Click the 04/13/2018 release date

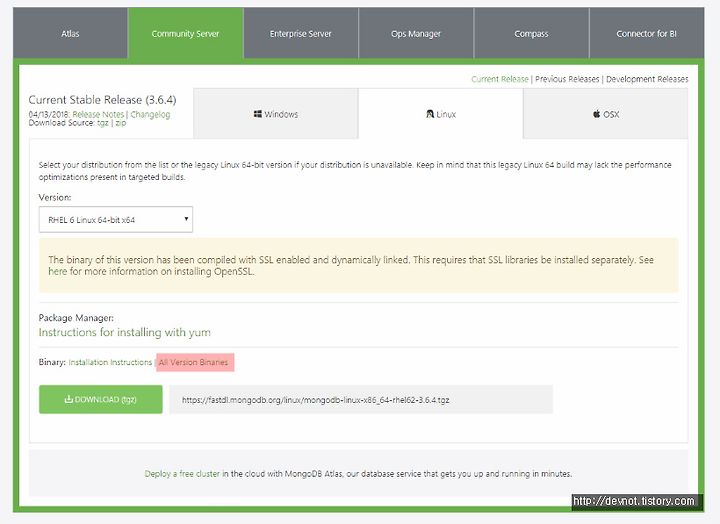(49, 114)
